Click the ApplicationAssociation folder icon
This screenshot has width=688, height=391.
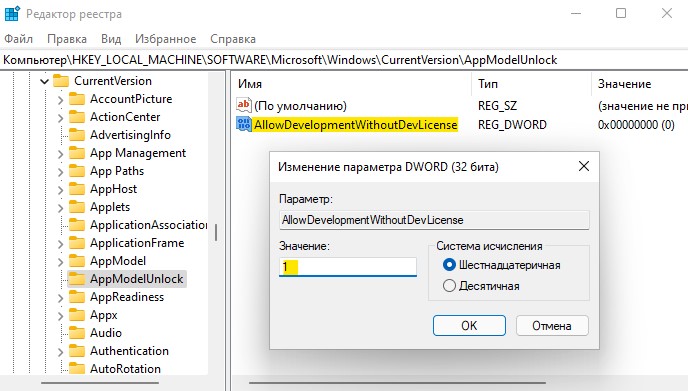77,225
